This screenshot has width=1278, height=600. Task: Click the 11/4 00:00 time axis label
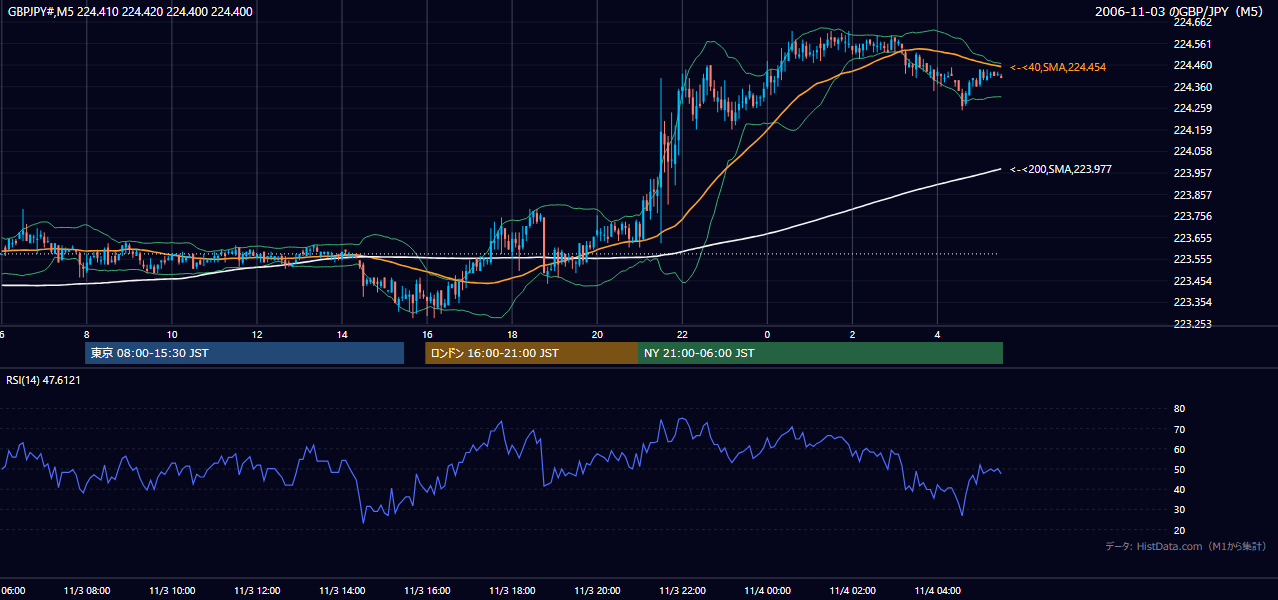click(767, 591)
